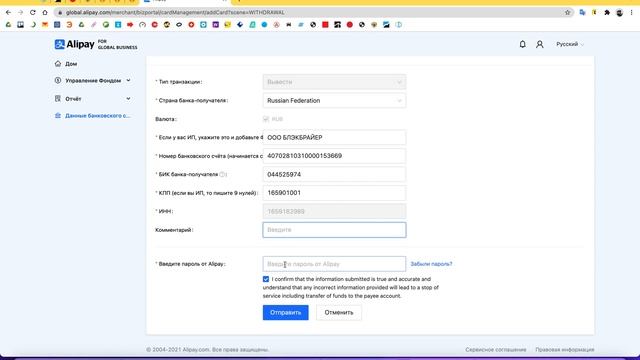
Task: Change language via Русский dropdown
Action: tap(570, 44)
